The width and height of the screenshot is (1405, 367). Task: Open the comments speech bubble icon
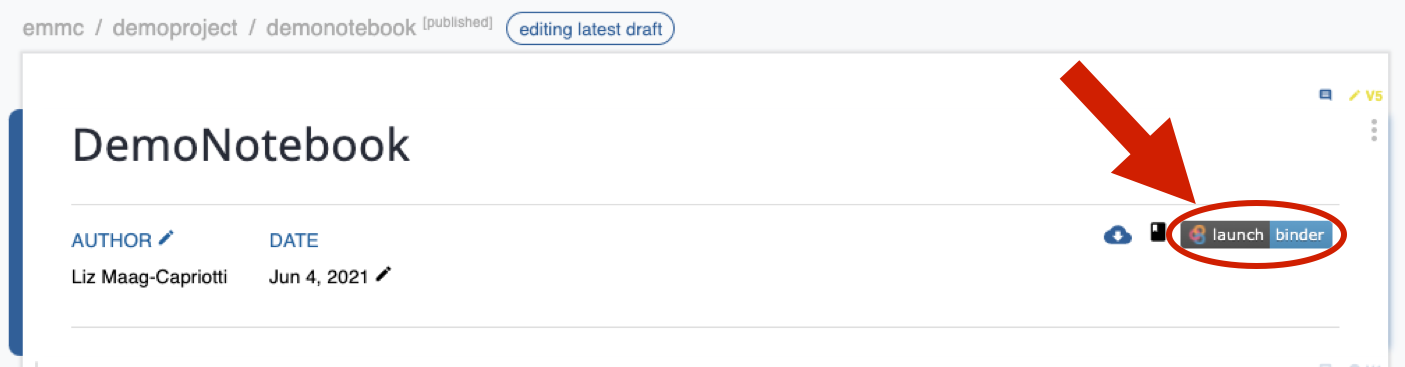point(1326,96)
